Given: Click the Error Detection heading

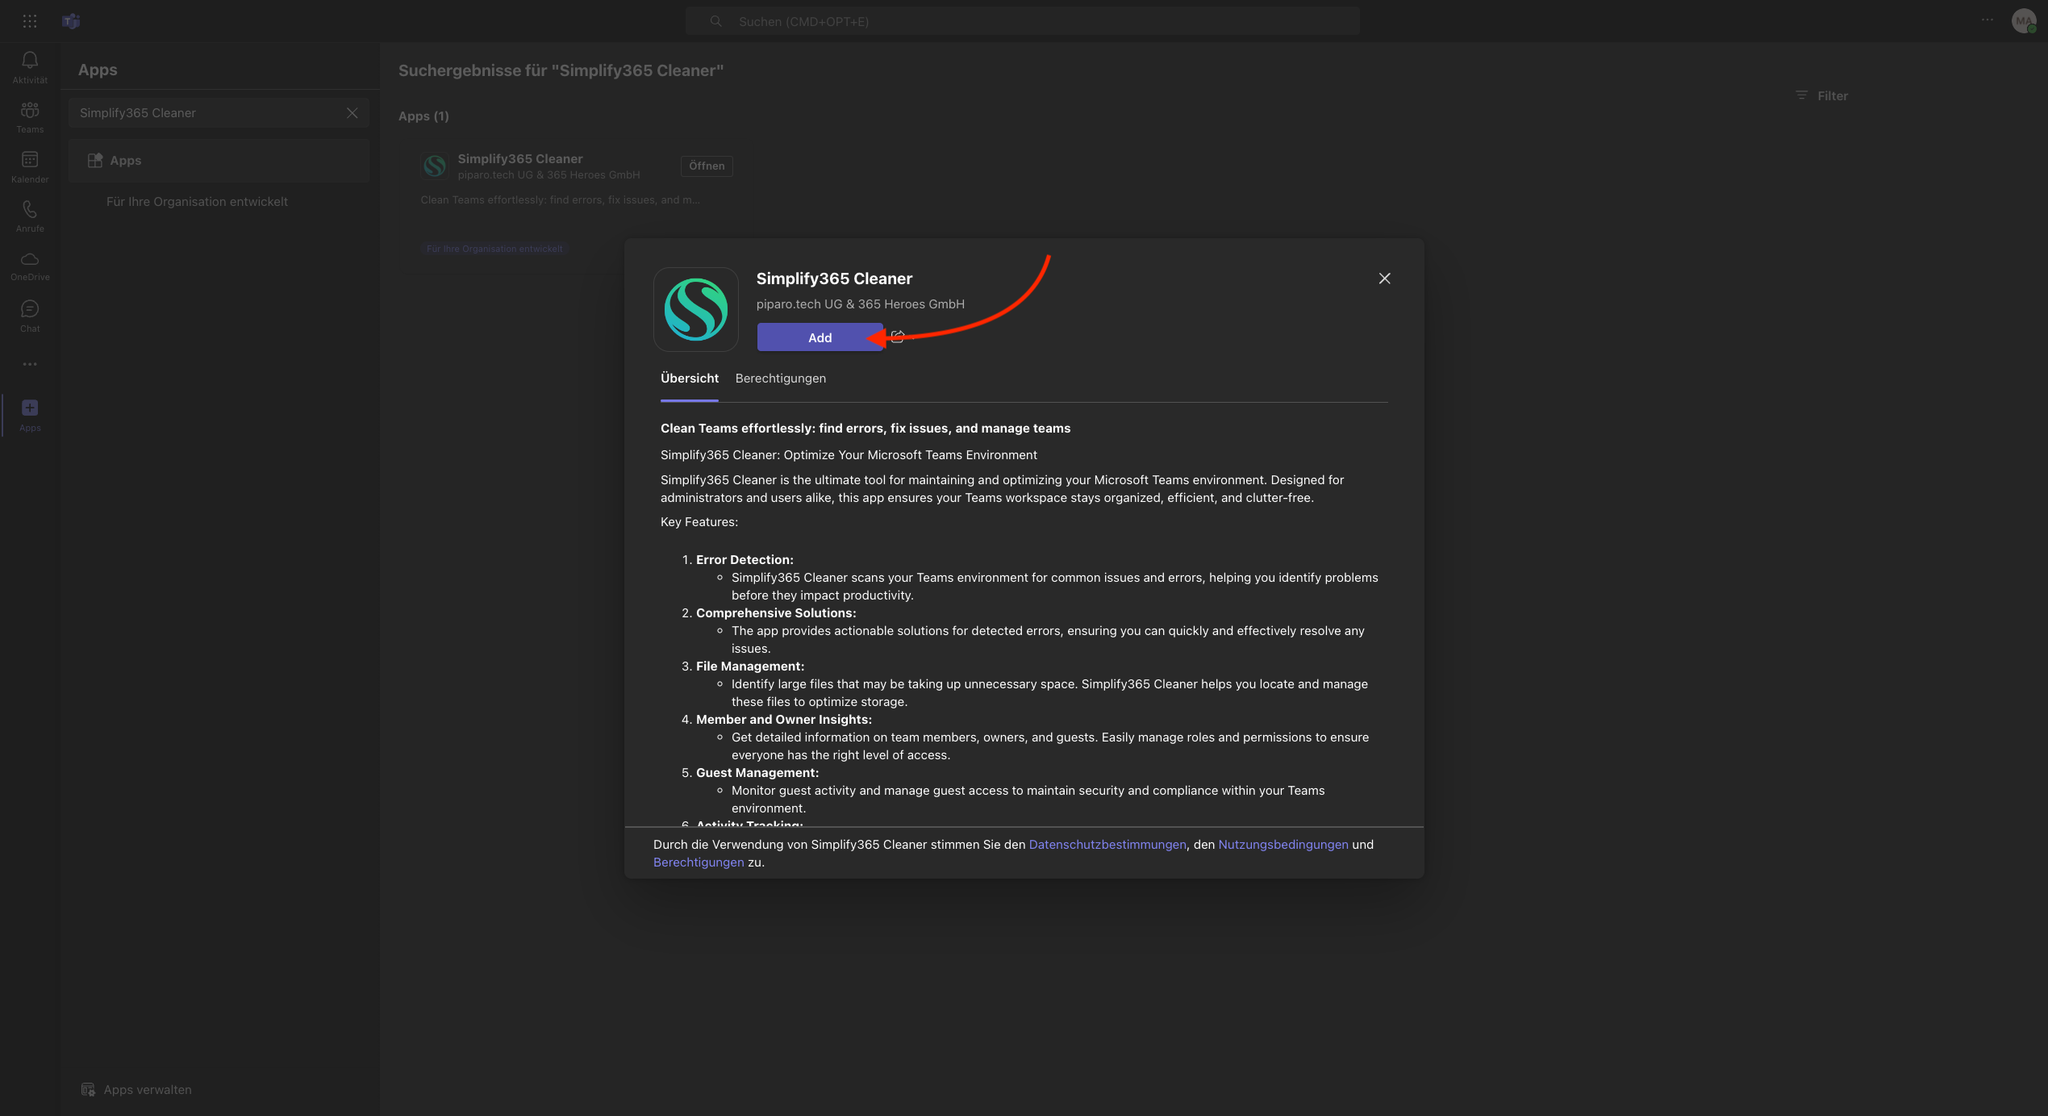Looking at the screenshot, I should click(744, 560).
